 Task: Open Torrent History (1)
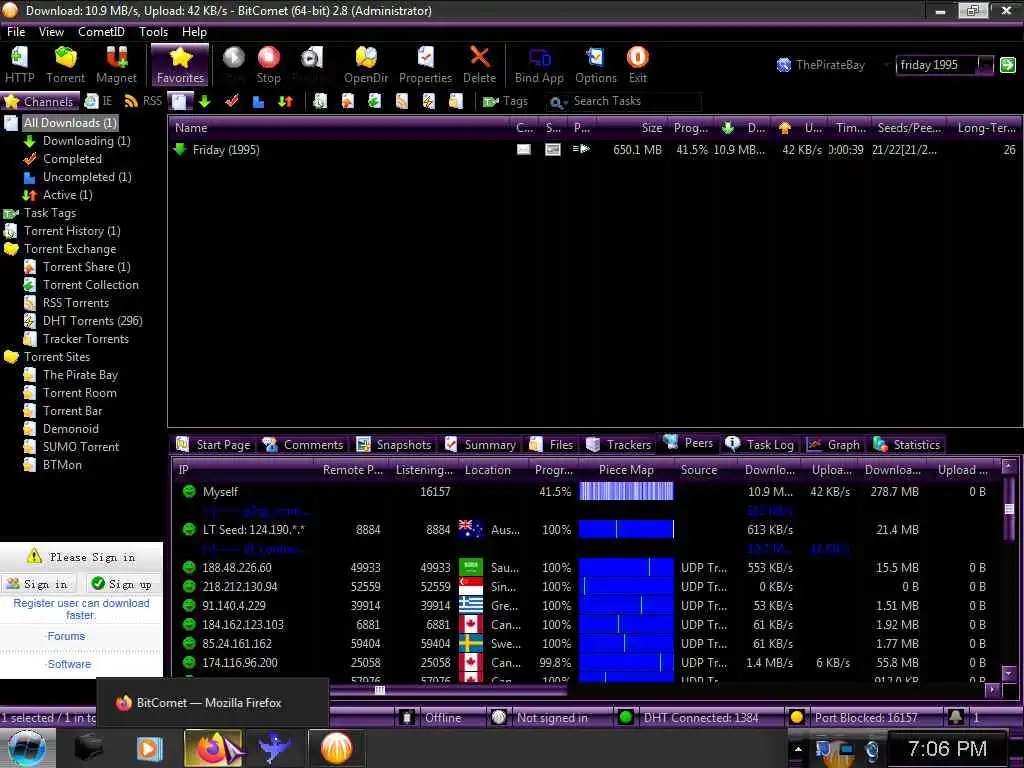72,231
